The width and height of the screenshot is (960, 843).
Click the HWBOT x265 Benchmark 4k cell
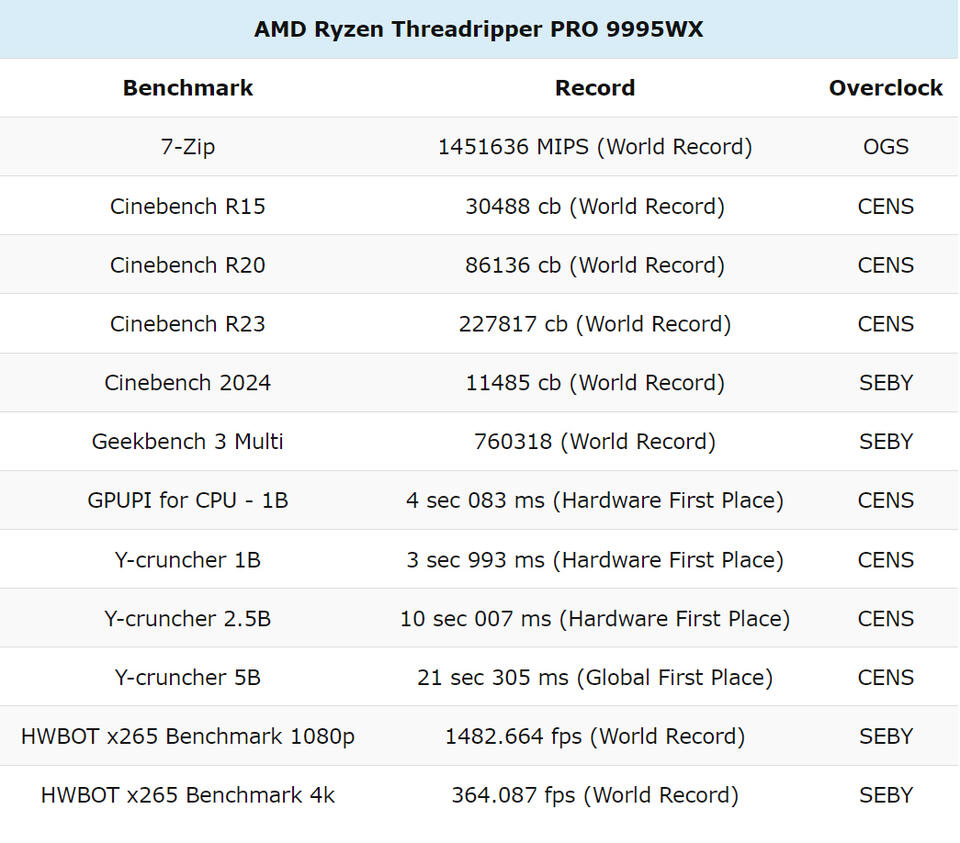tap(188, 795)
